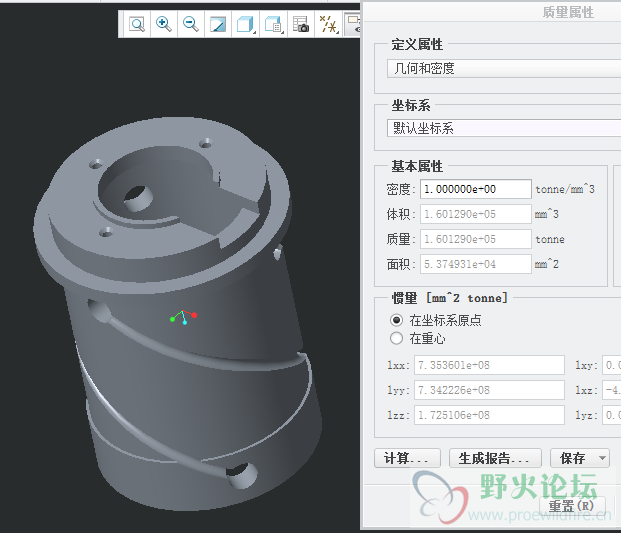
Task: Click the Ixz inertia value field
Action: [x=611, y=390]
